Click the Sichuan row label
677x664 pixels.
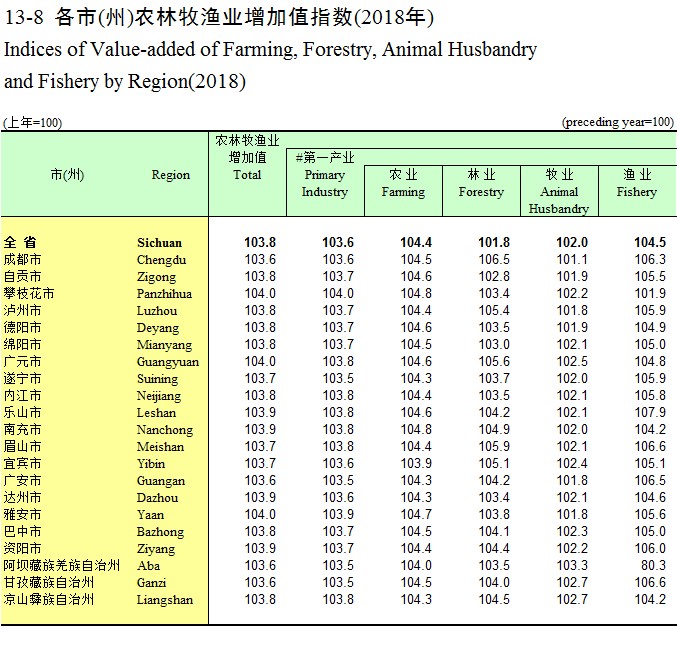[x=159, y=243]
